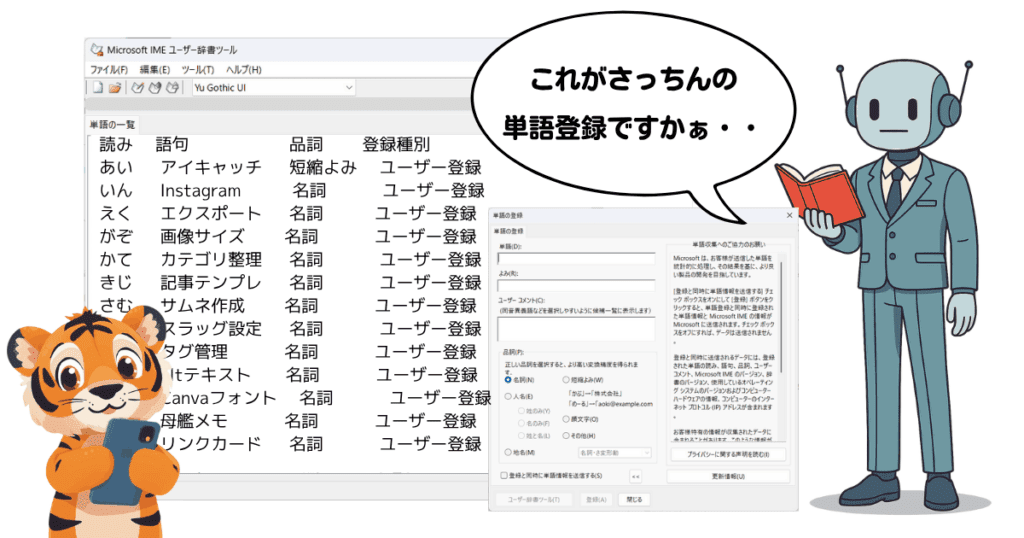Screen dimensions: 1024x538
Task: Select the その他(H) radio button
Action: [x=566, y=435]
